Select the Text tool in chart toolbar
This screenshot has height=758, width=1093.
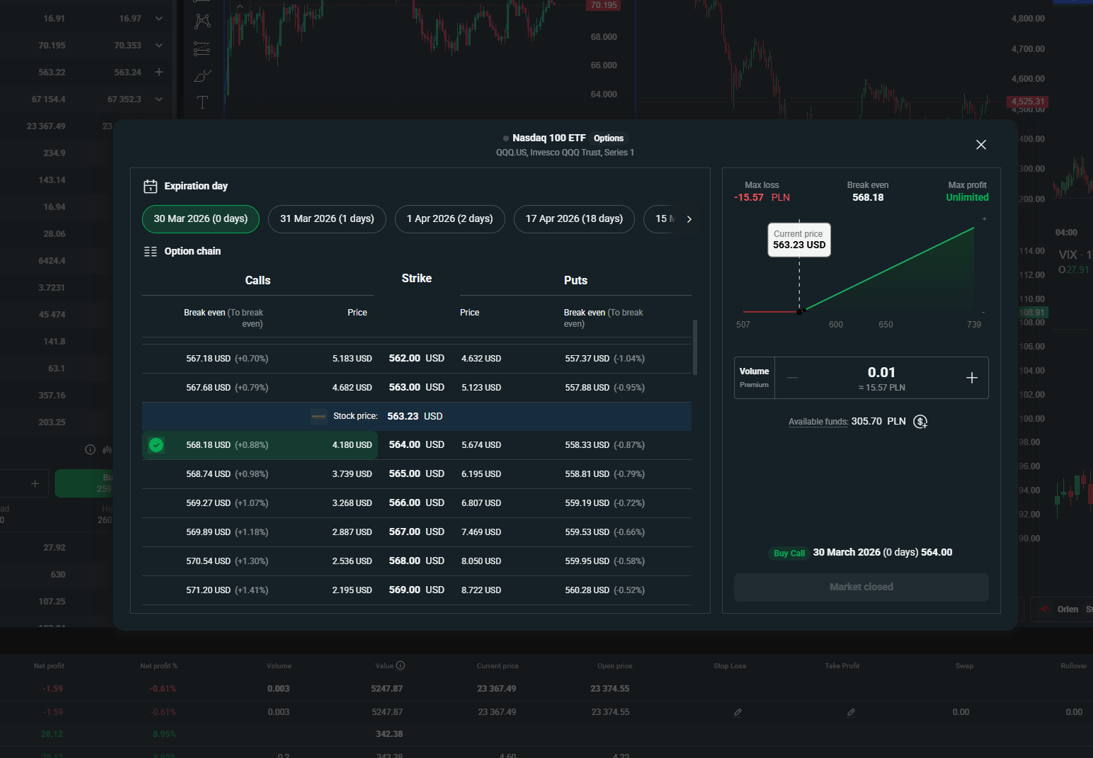tap(202, 102)
